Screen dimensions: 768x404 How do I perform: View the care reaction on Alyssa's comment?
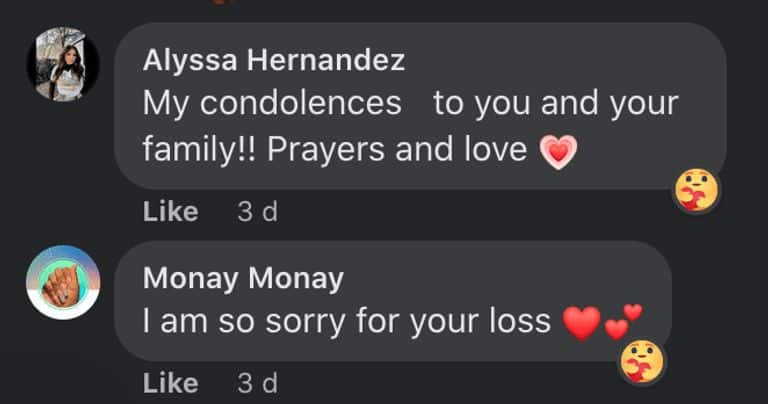coord(696,190)
